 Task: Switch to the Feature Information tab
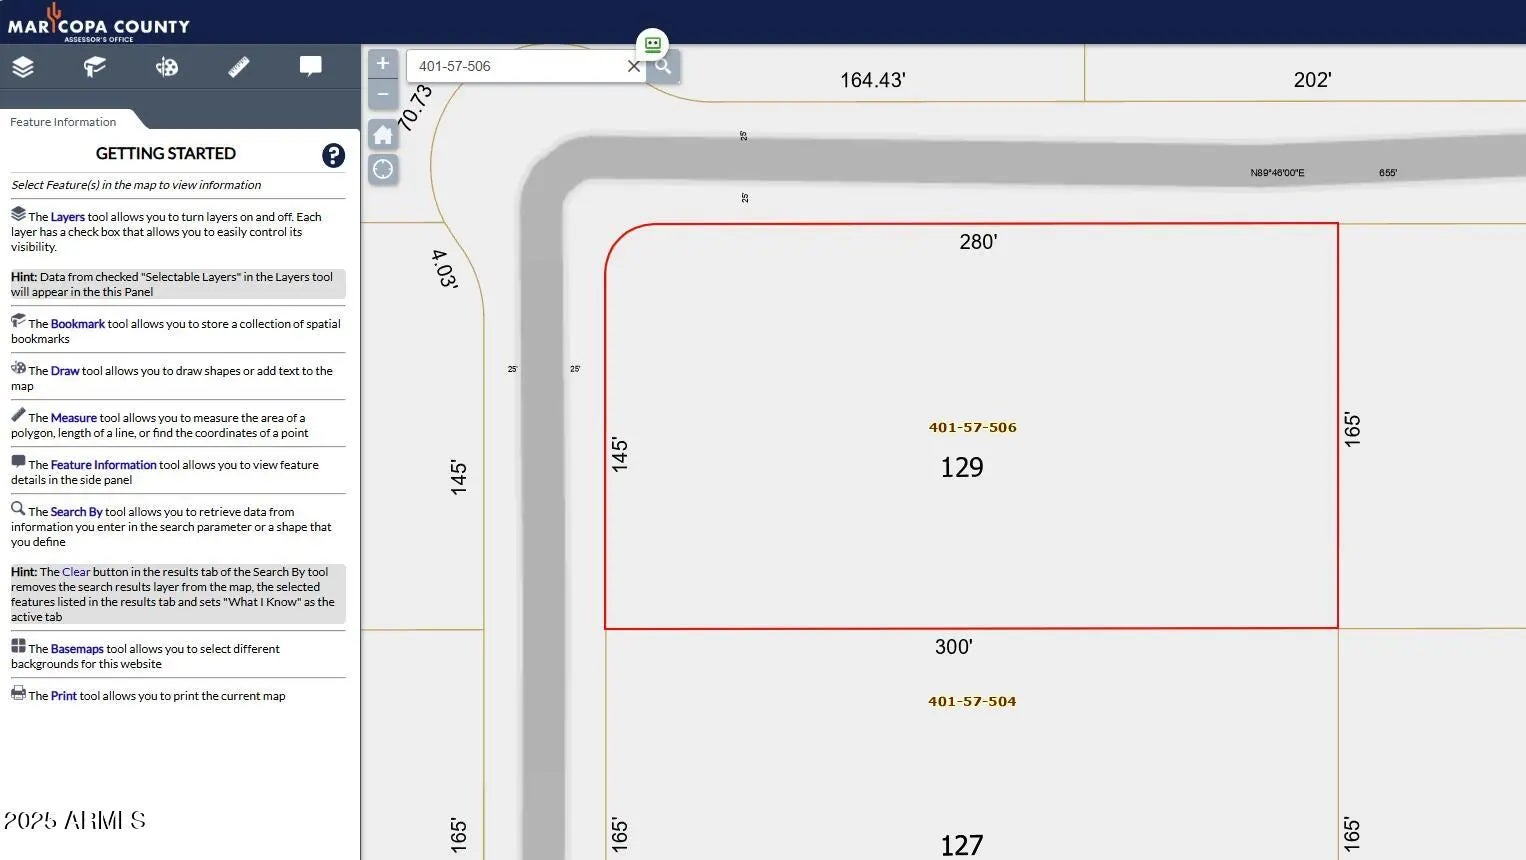point(63,122)
